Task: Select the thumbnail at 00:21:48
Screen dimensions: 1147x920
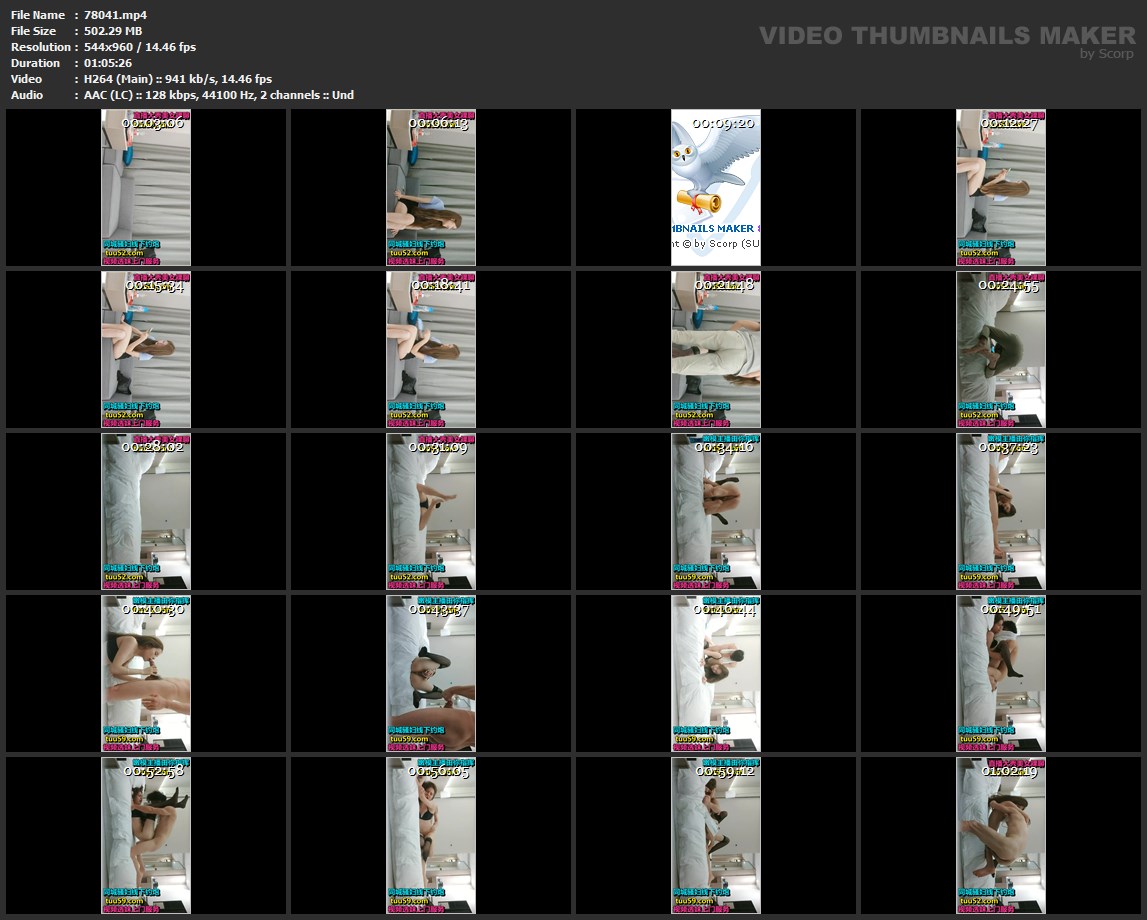Action: [x=715, y=349]
